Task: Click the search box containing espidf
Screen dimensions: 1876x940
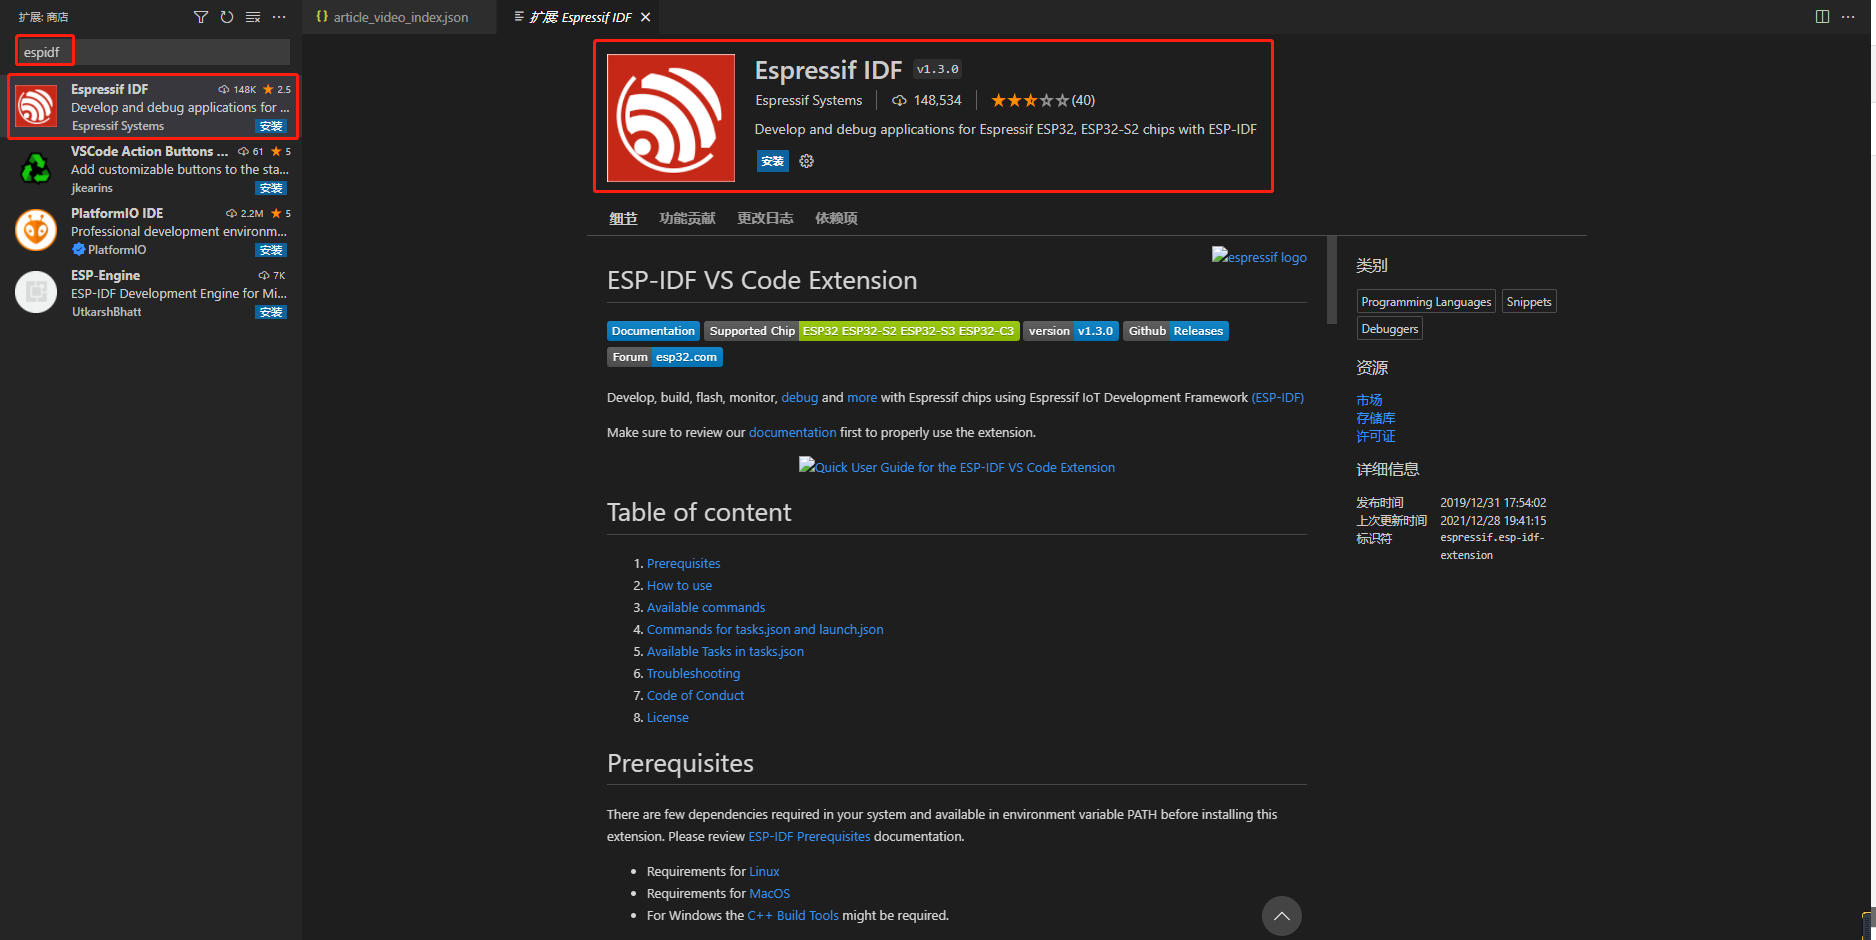Action: coord(153,52)
